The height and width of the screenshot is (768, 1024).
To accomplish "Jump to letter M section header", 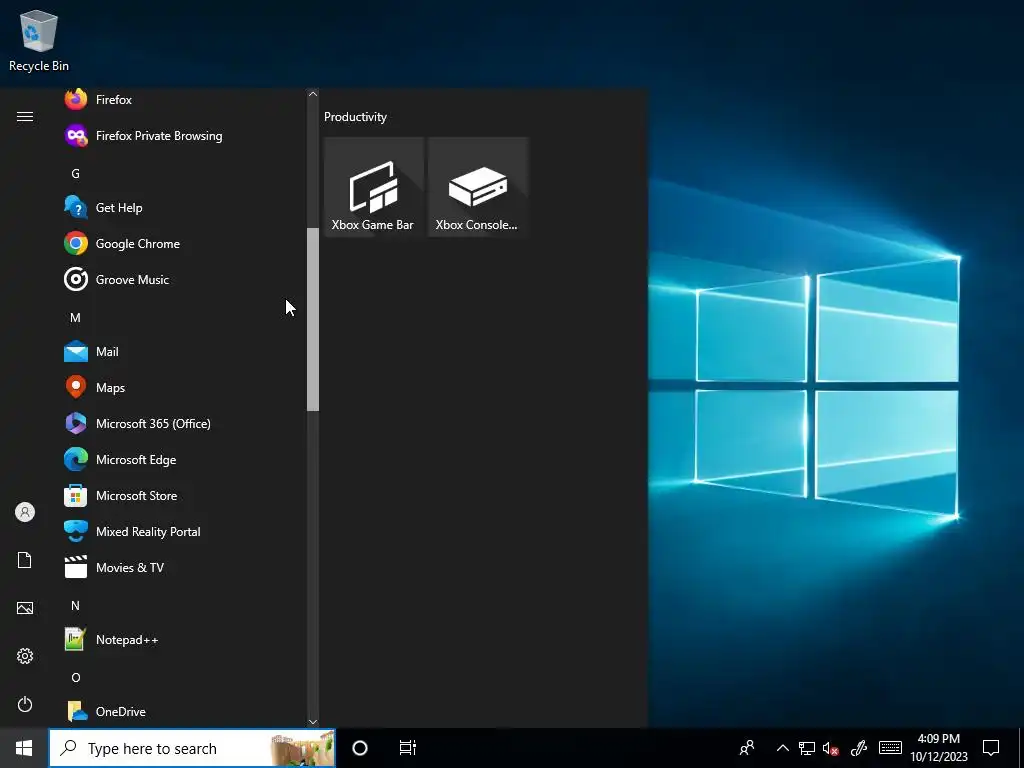I will (75, 317).
